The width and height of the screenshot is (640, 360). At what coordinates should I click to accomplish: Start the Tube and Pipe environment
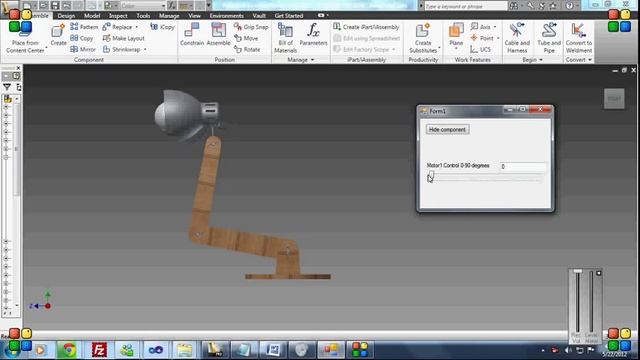549,38
